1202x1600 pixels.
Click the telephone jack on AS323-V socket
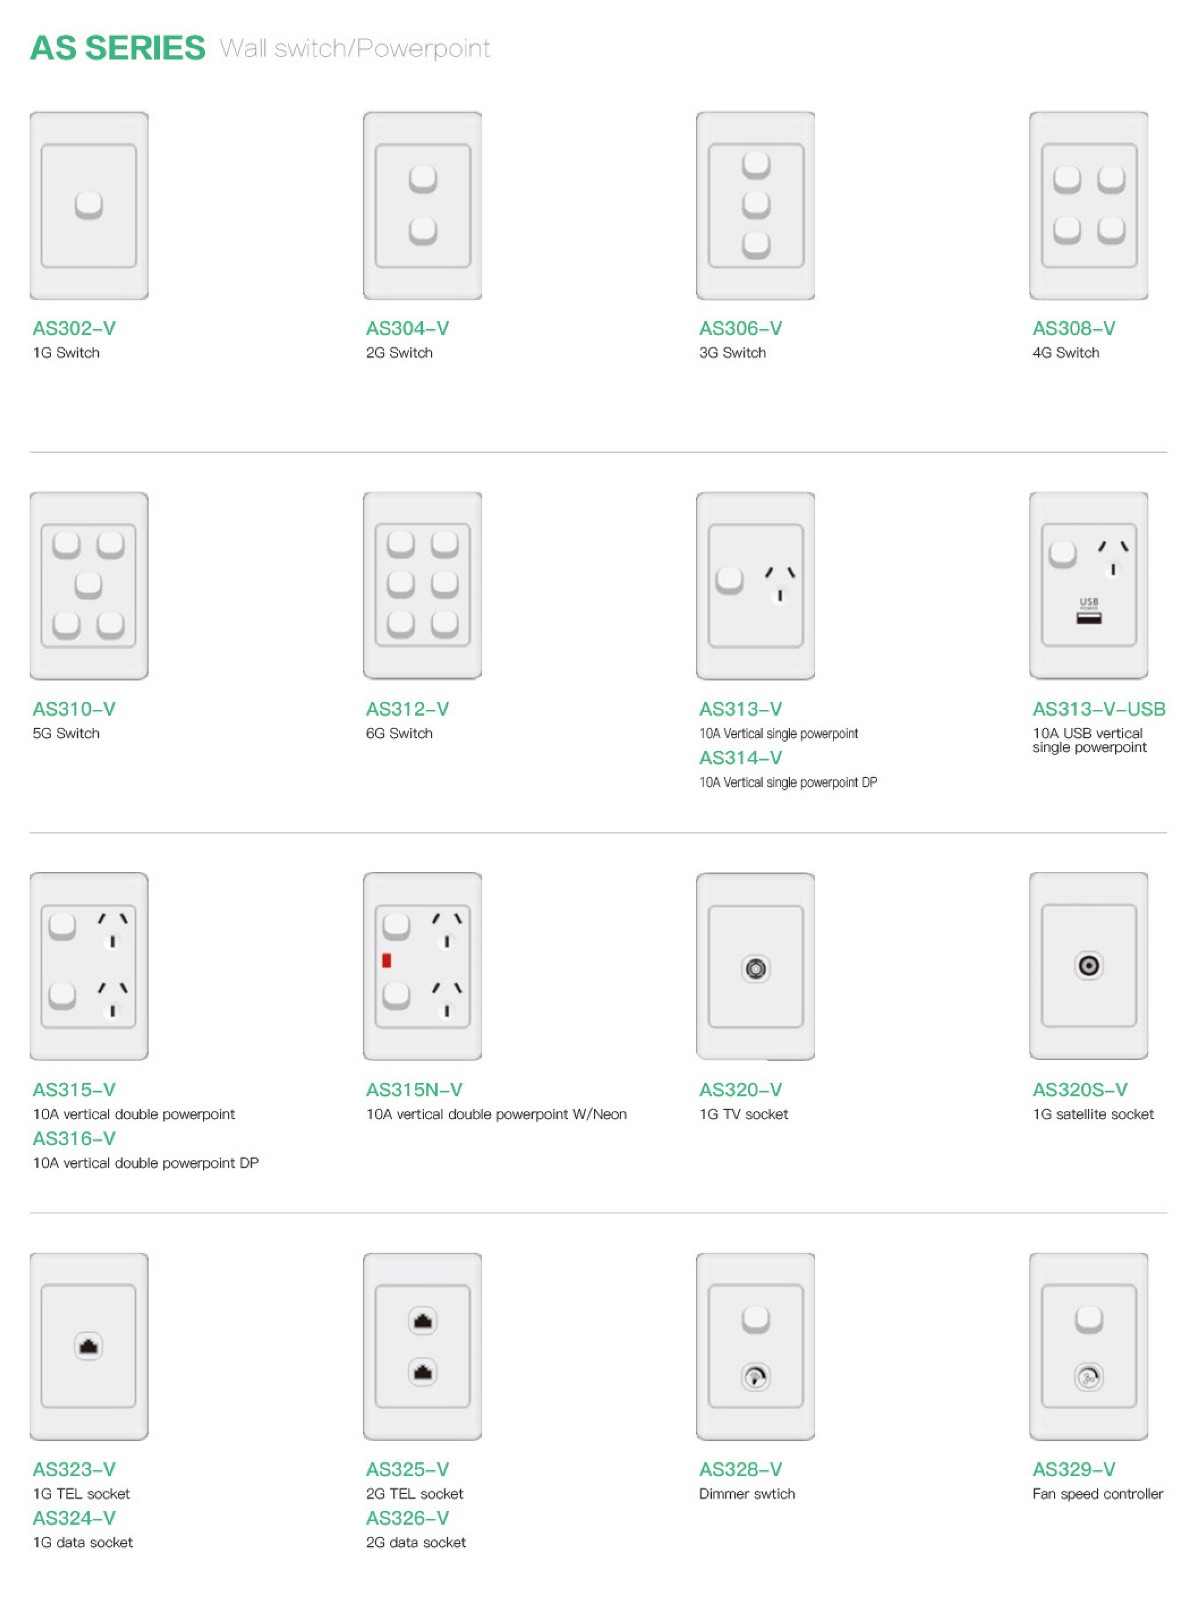89,1347
